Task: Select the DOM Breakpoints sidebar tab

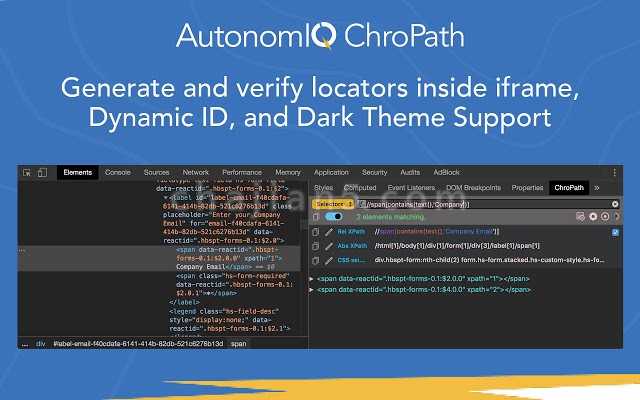Action: coord(473,188)
